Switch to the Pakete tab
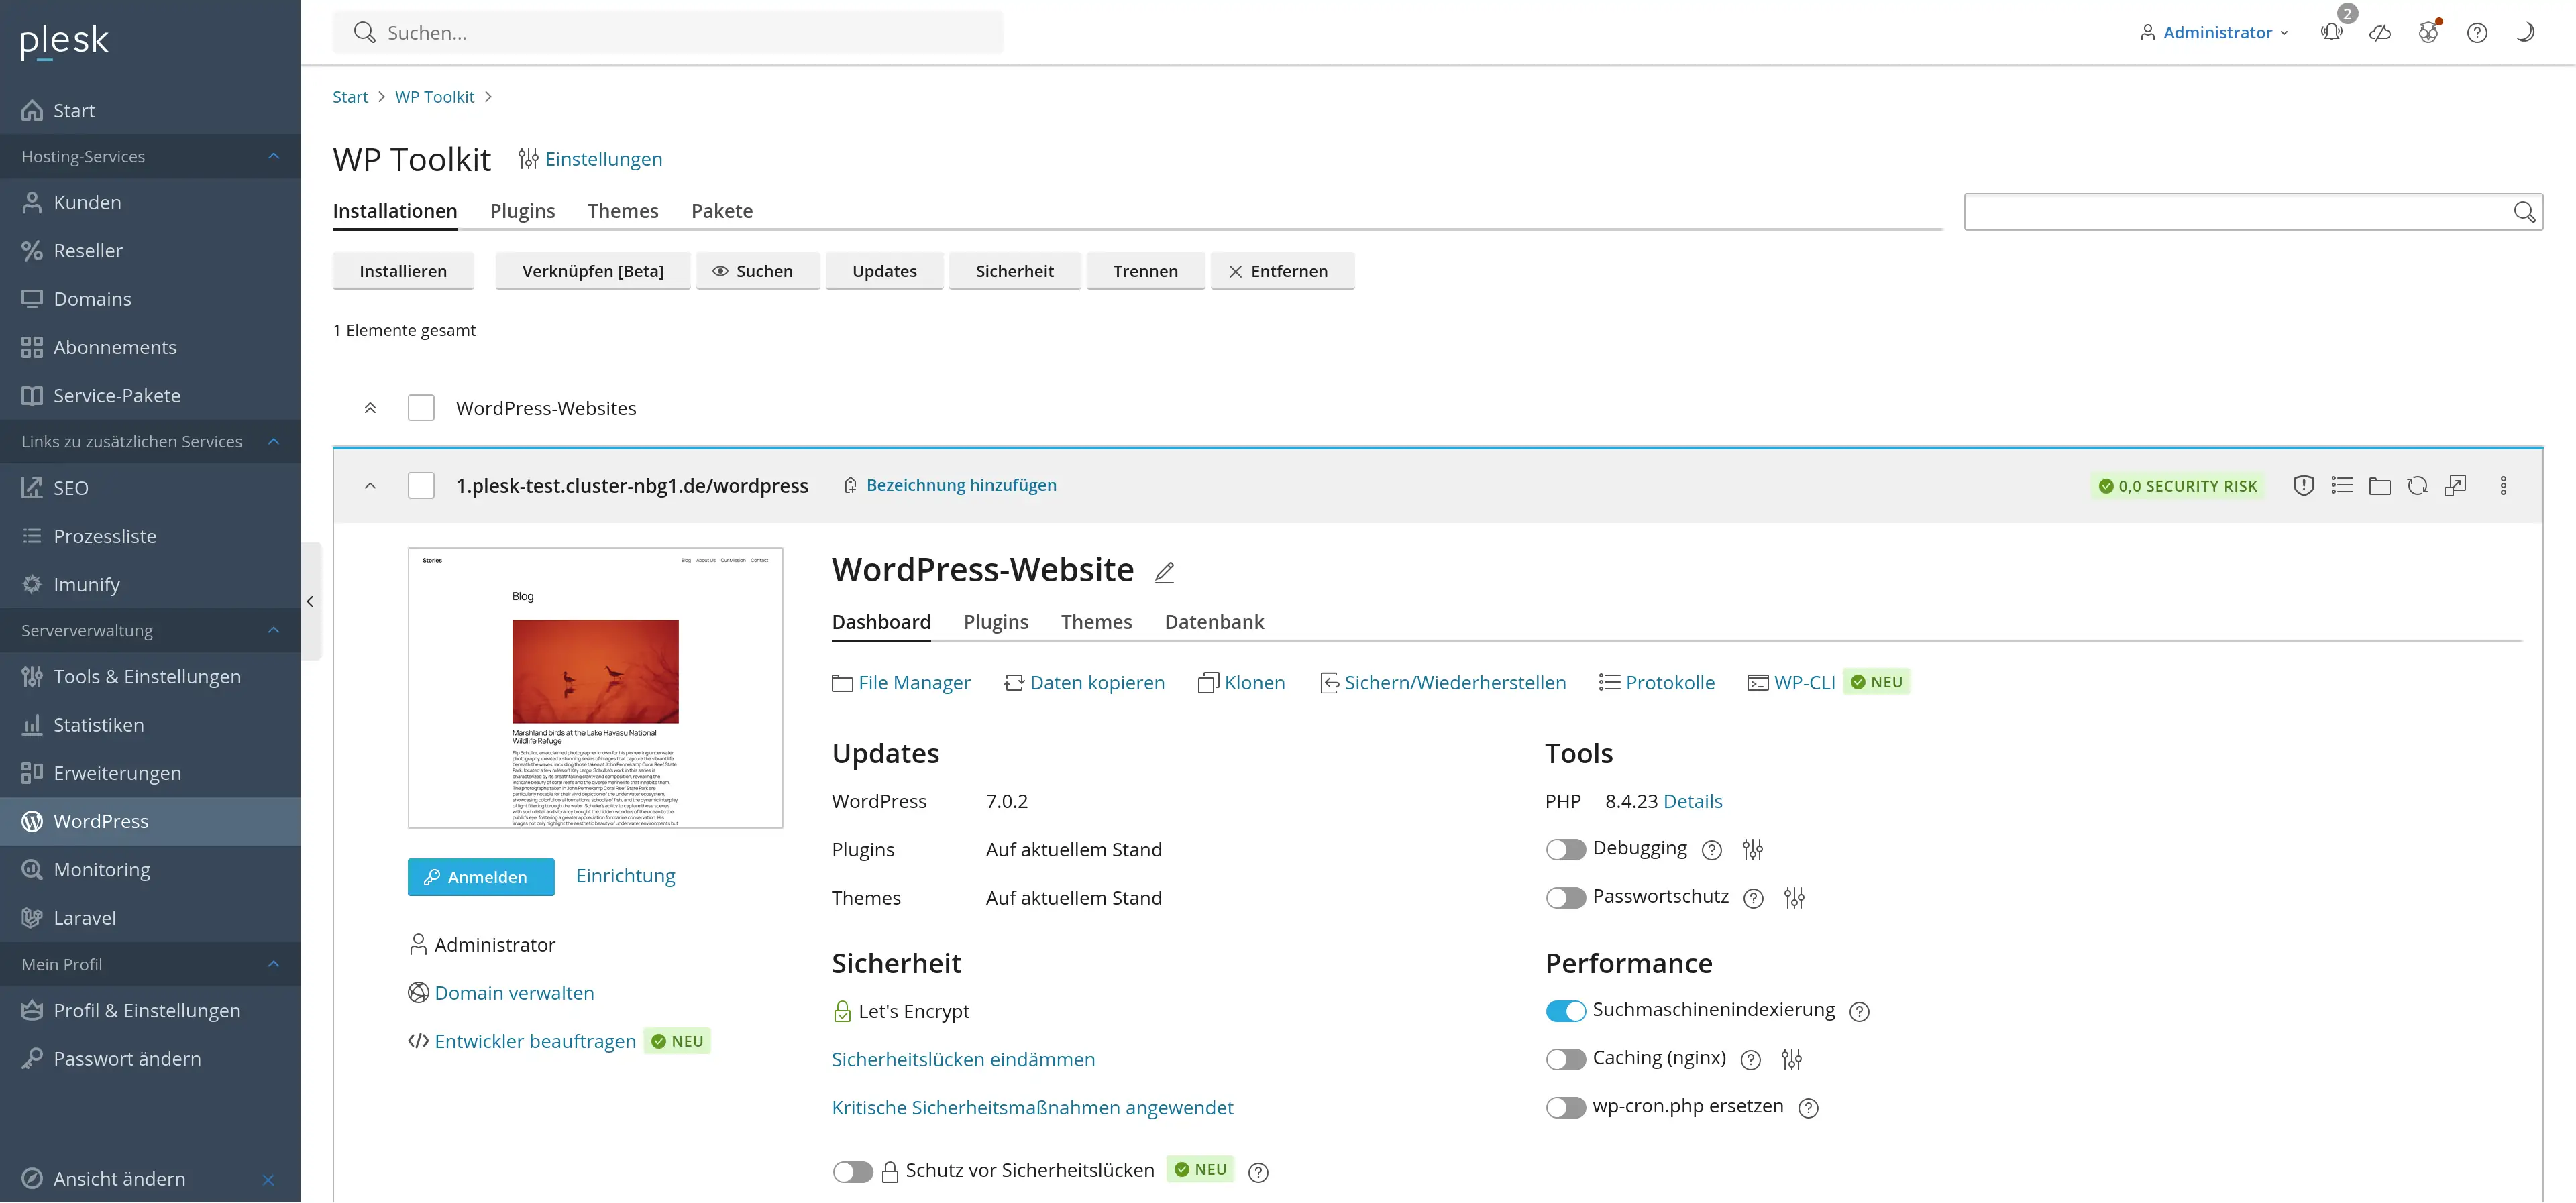 click(x=722, y=211)
